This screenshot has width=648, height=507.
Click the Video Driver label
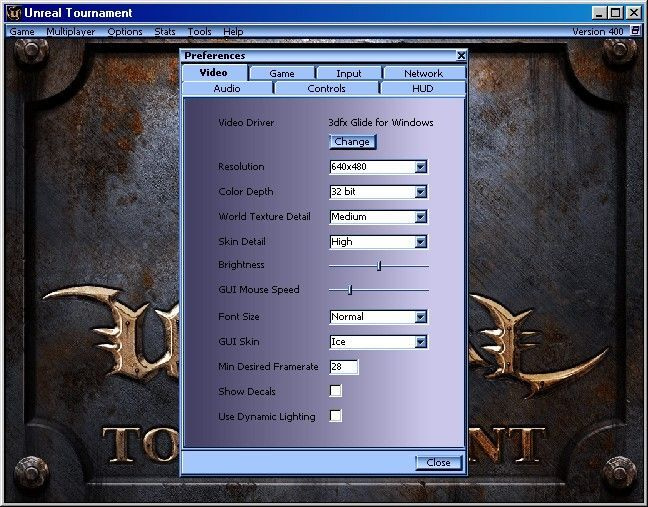click(x=246, y=123)
